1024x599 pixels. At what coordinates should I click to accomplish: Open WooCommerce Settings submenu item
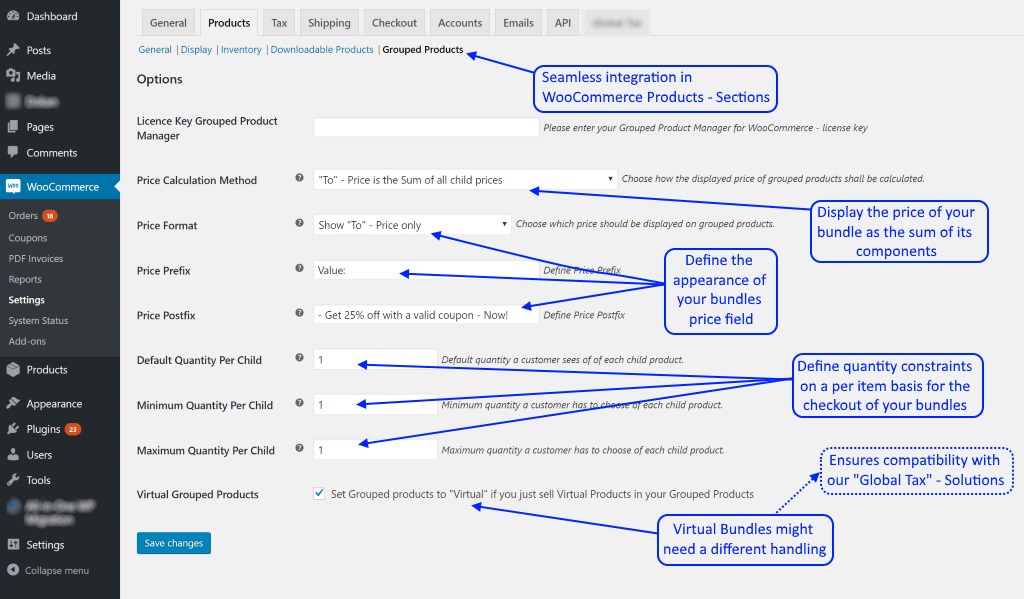[26, 300]
